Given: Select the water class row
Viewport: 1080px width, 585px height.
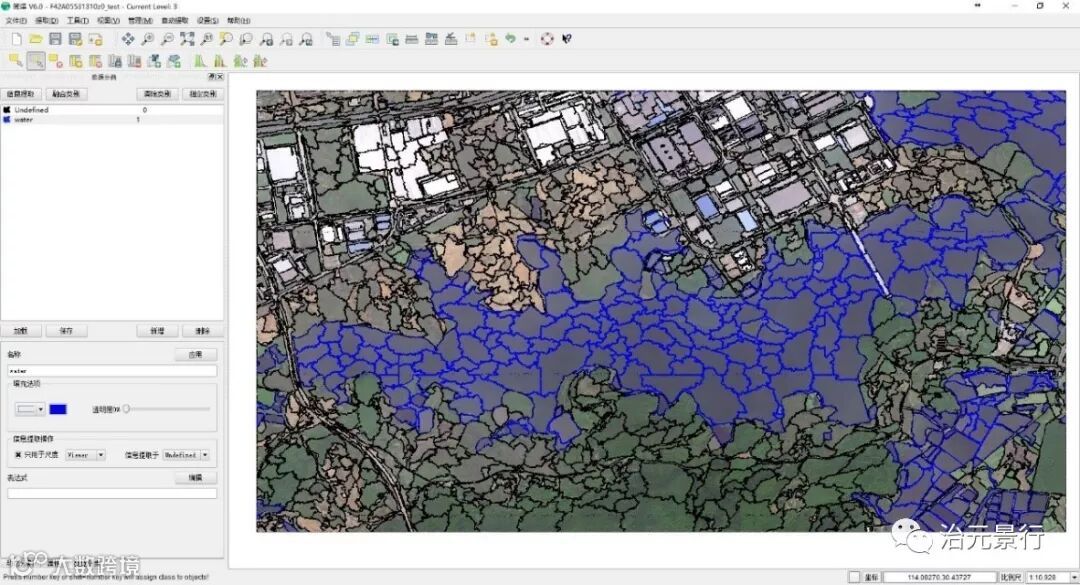Looking at the screenshot, I should pos(112,119).
